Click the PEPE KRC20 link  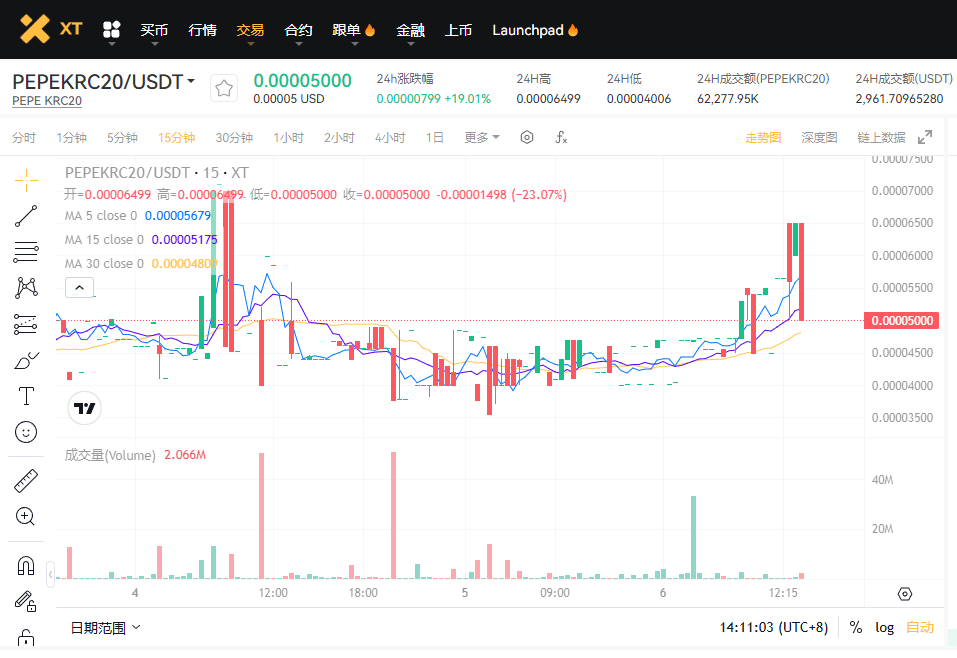click(x=47, y=101)
